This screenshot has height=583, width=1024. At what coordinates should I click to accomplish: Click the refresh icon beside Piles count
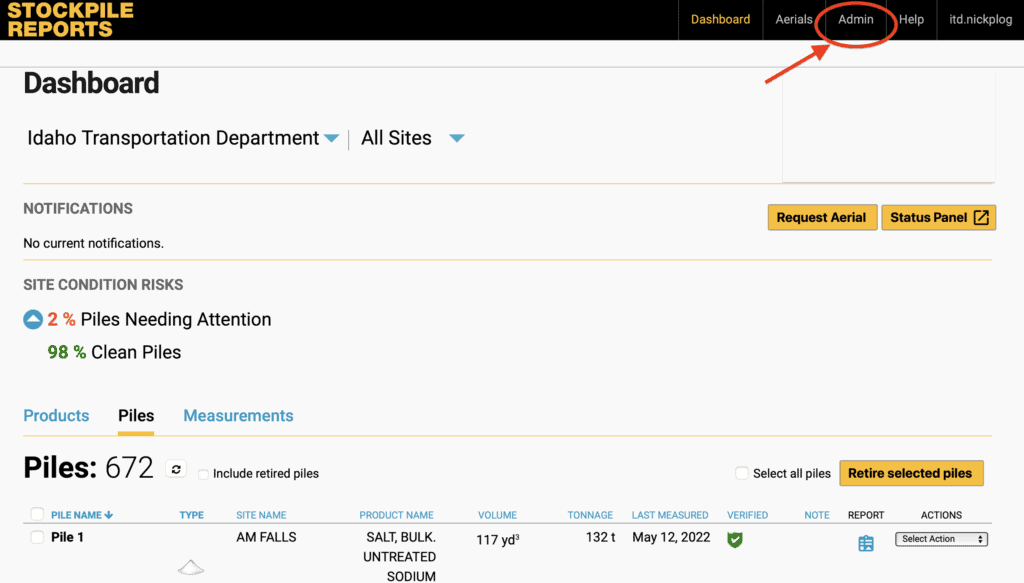pos(176,469)
